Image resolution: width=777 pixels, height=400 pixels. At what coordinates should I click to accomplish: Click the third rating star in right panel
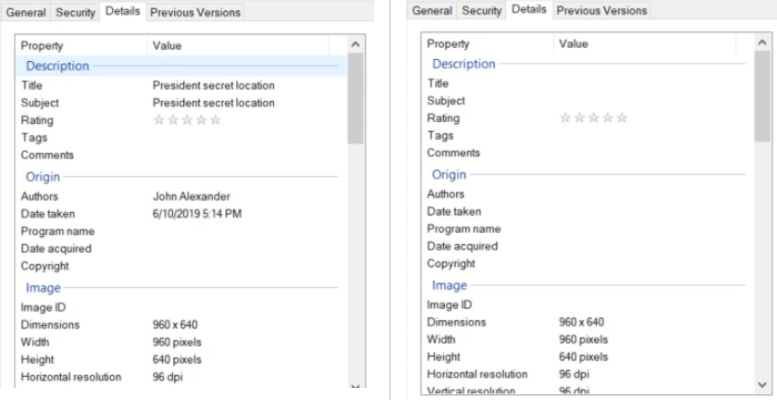(593, 118)
